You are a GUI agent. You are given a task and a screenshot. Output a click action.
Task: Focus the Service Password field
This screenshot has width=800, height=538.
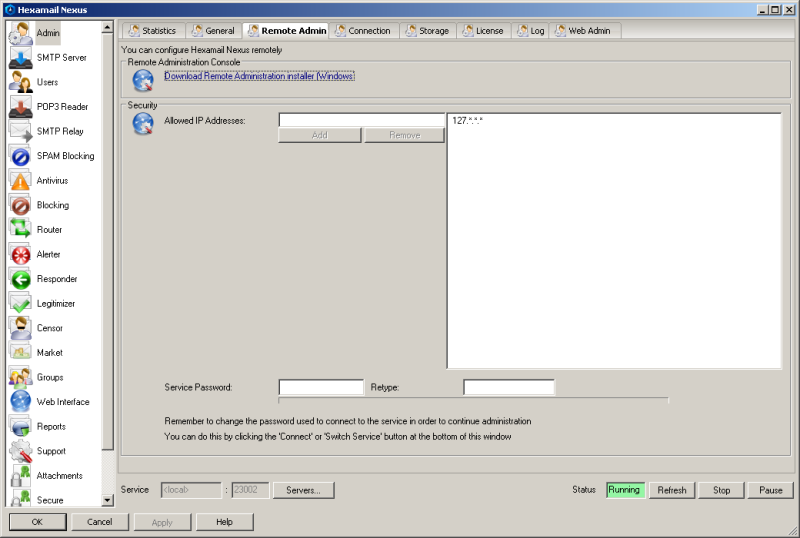[x=321, y=387]
